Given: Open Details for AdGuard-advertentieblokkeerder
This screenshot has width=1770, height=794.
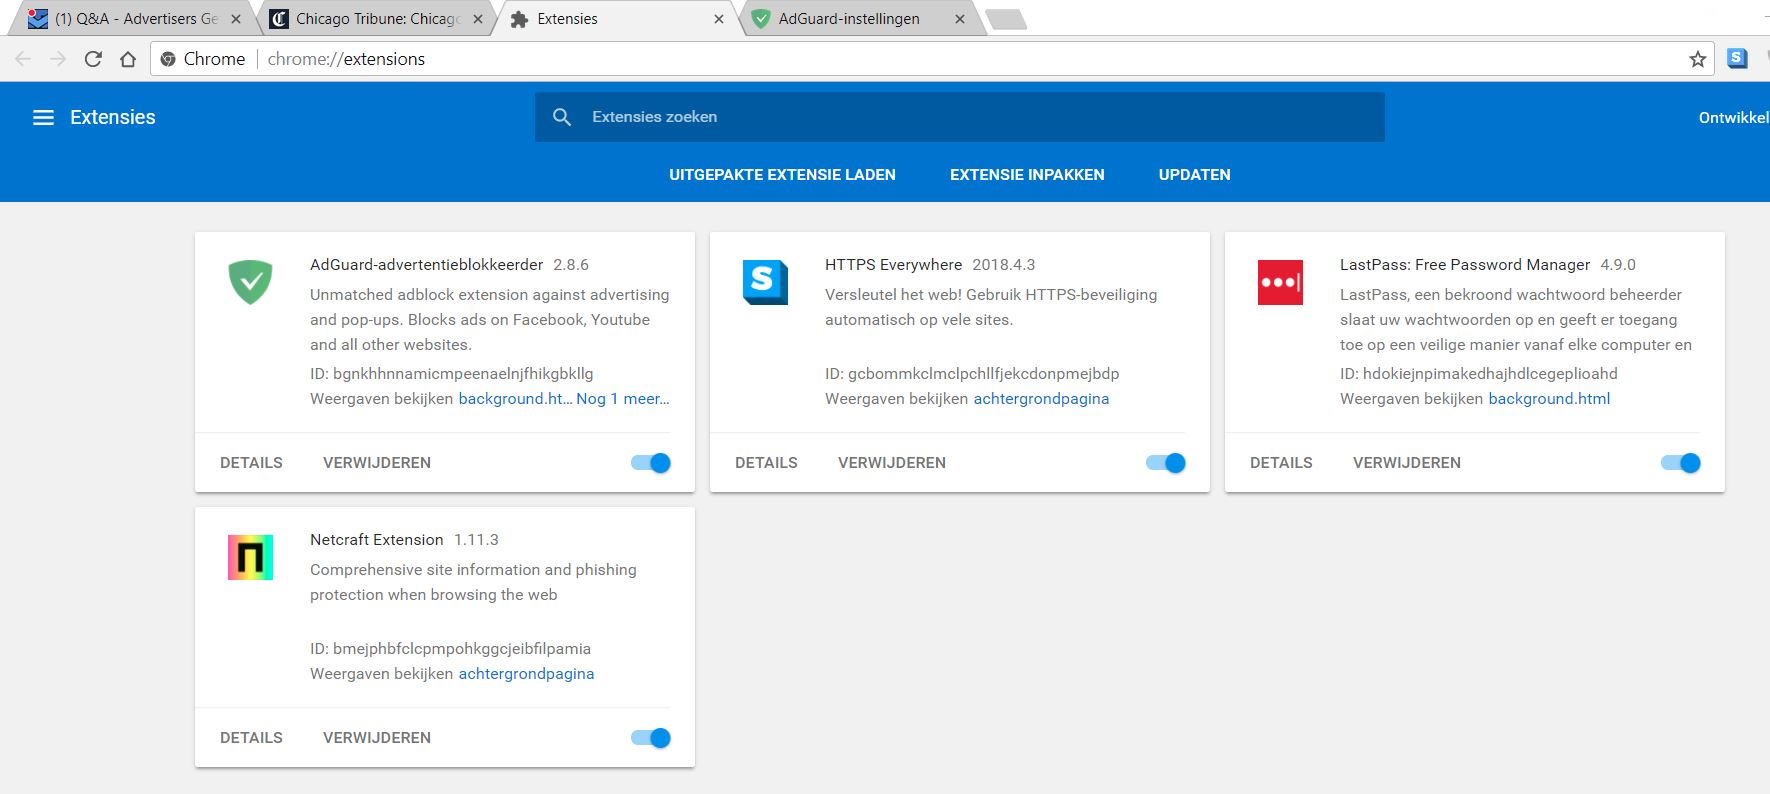Looking at the screenshot, I should click(251, 463).
